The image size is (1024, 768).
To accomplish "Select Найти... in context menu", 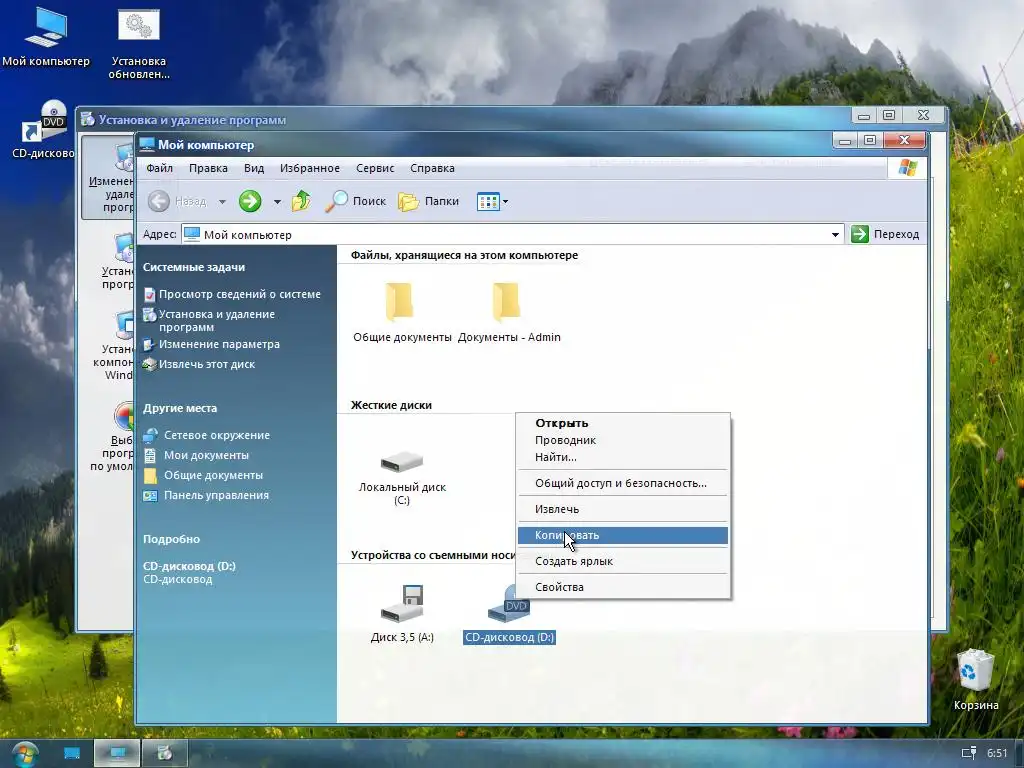I will click(622, 457).
